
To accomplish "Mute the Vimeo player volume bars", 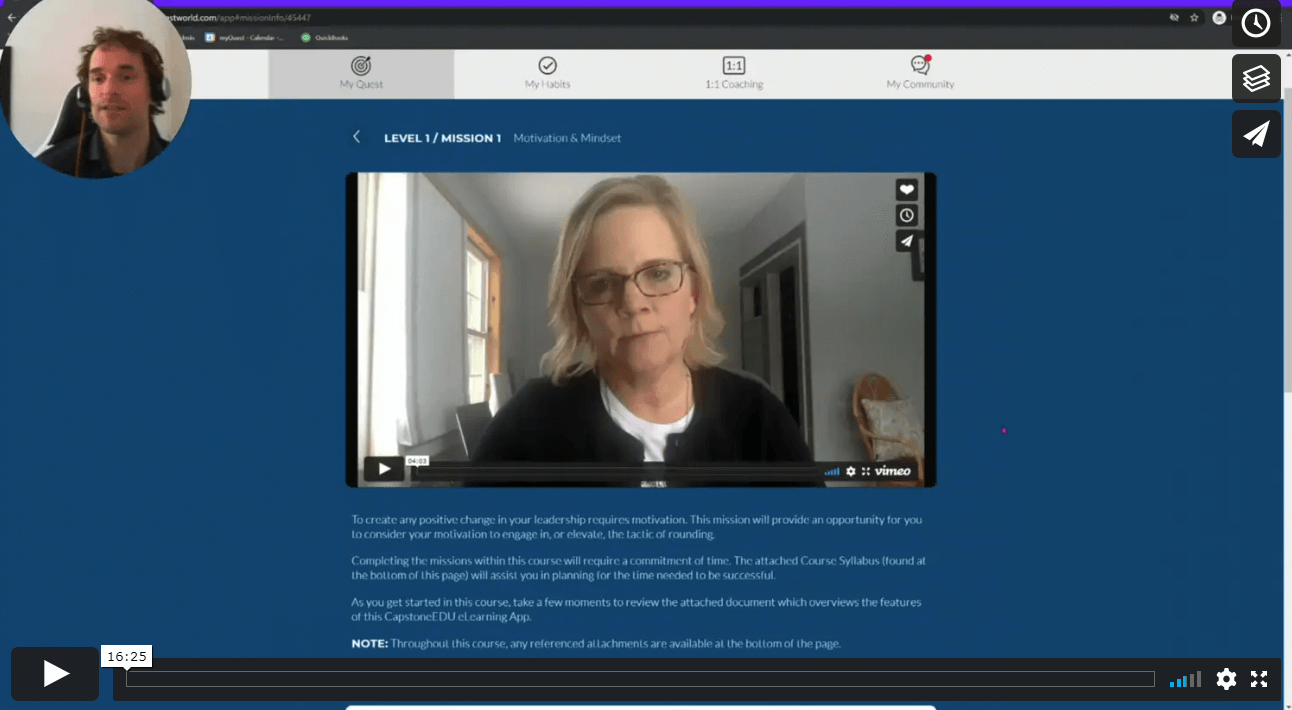I will coord(832,470).
